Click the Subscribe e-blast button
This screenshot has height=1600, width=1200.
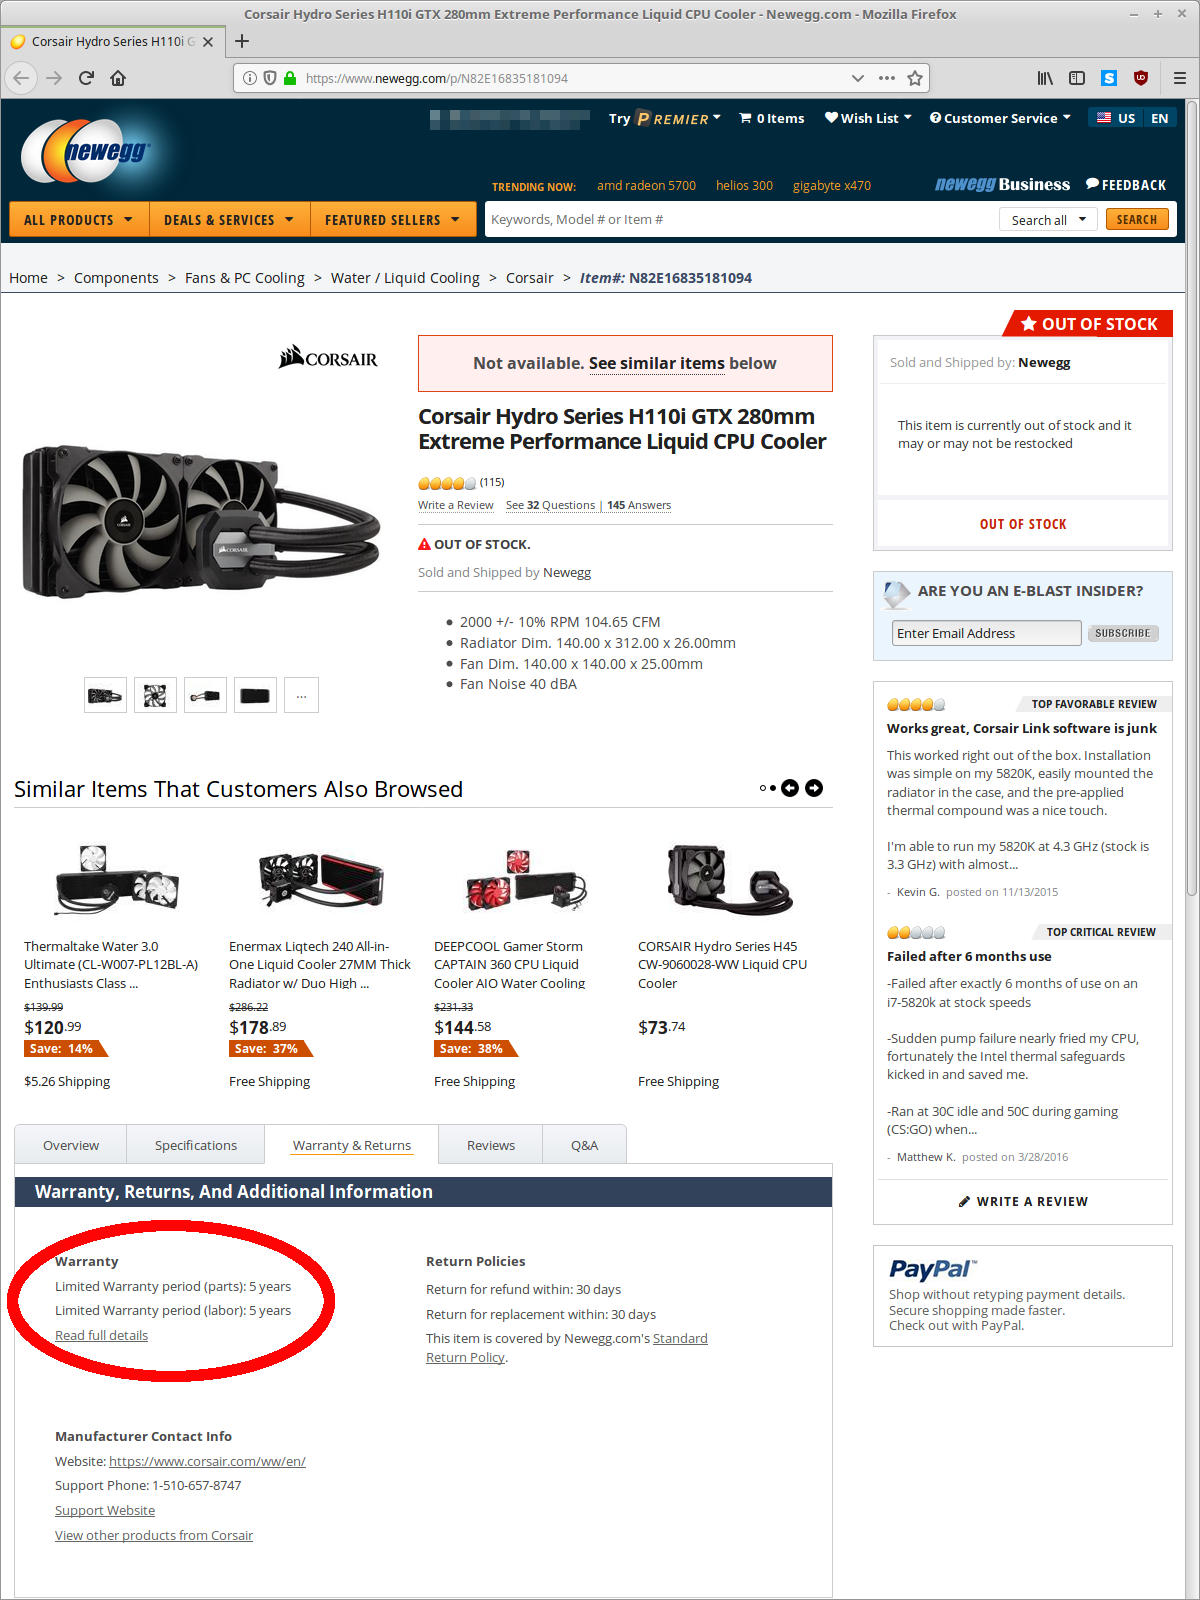[1122, 633]
